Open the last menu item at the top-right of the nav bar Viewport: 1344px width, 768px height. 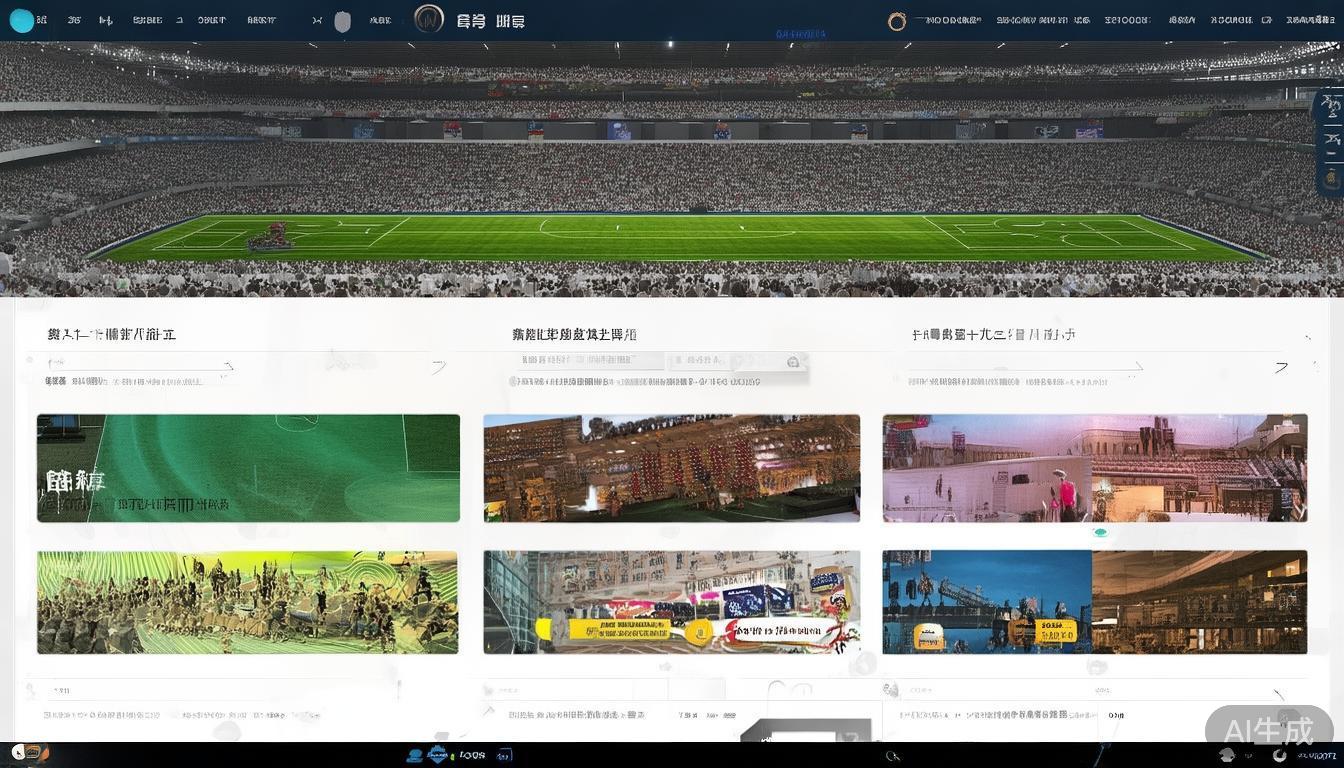click(1310, 20)
